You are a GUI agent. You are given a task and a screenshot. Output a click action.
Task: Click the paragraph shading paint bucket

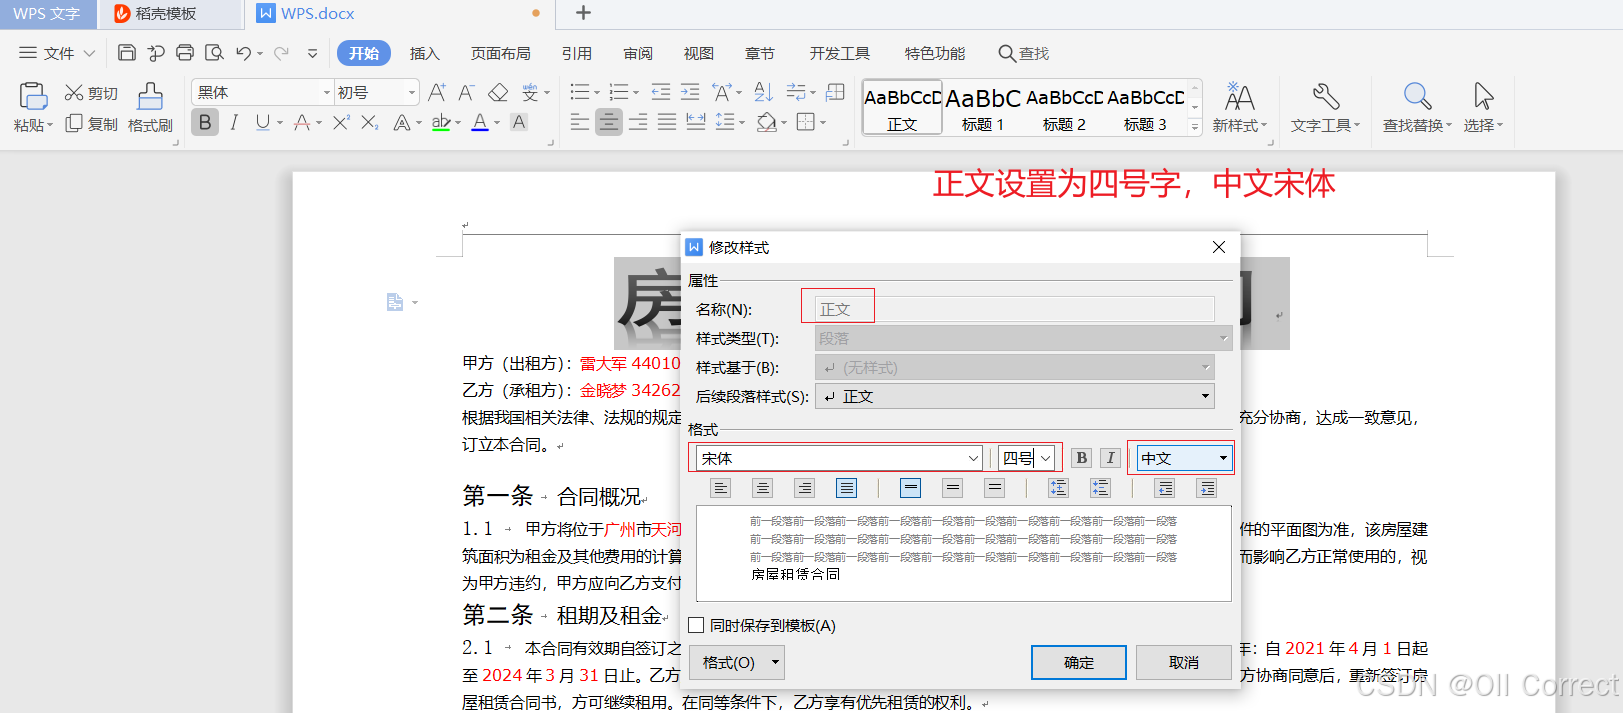coord(766,122)
